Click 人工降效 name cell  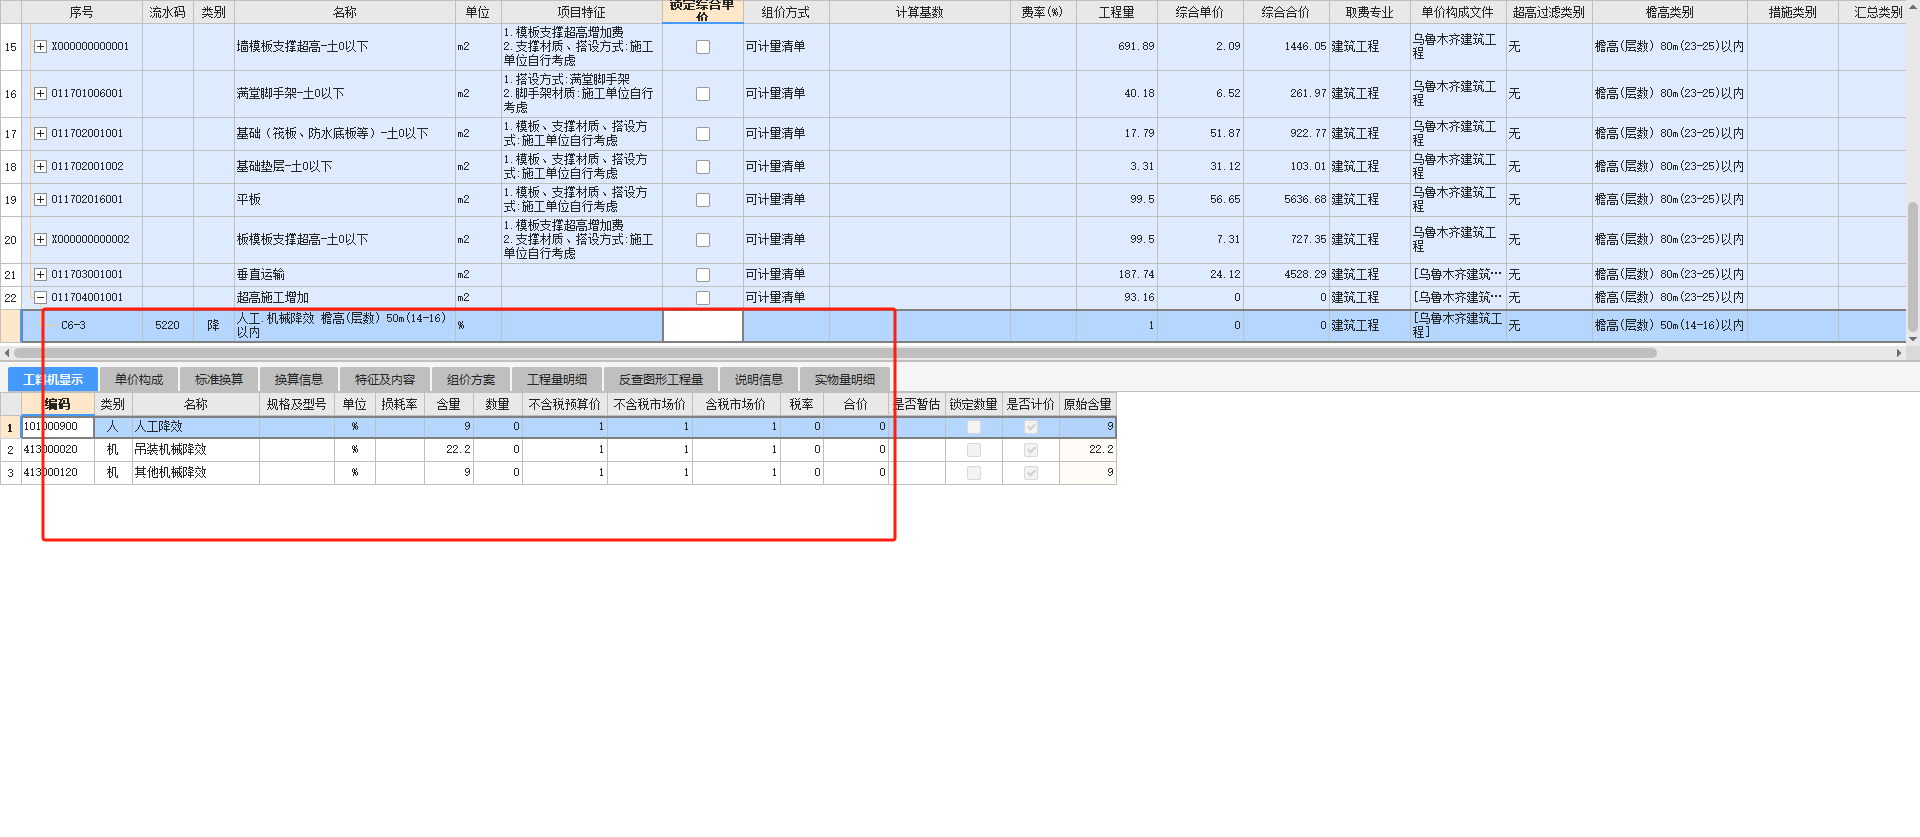(x=196, y=427)
